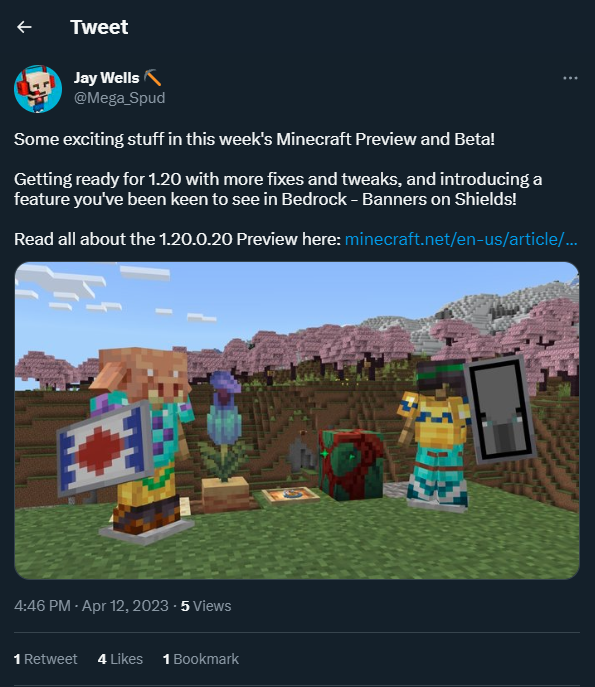Click the pickaxe emoji beside Jay Wells
This screenshot has width=595, height=687.
click(x=152, y=78)
